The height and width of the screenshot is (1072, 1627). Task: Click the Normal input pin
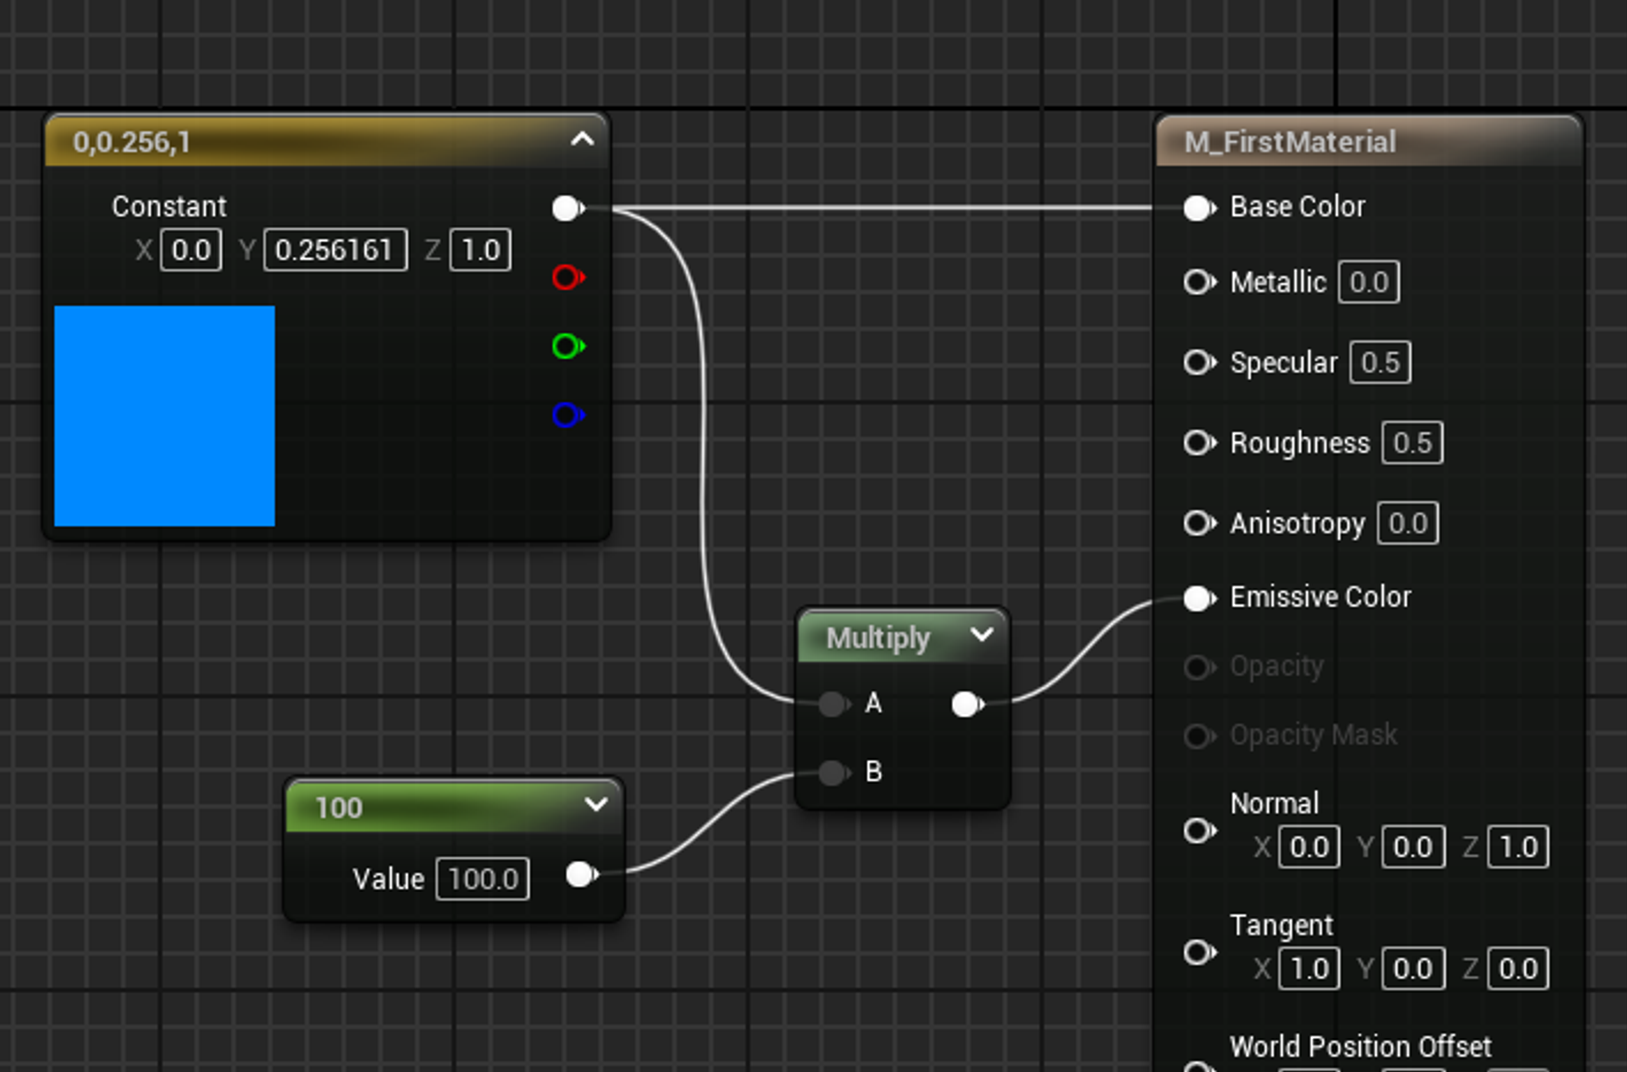coord(1199,830)
